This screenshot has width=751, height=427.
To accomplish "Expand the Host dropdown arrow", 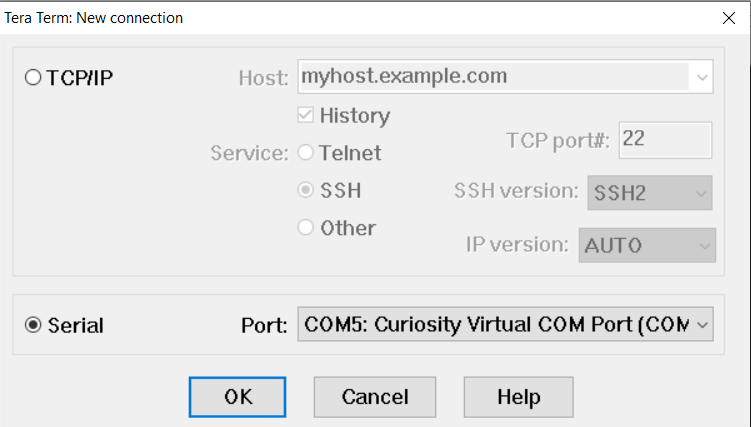I will 702,77.
